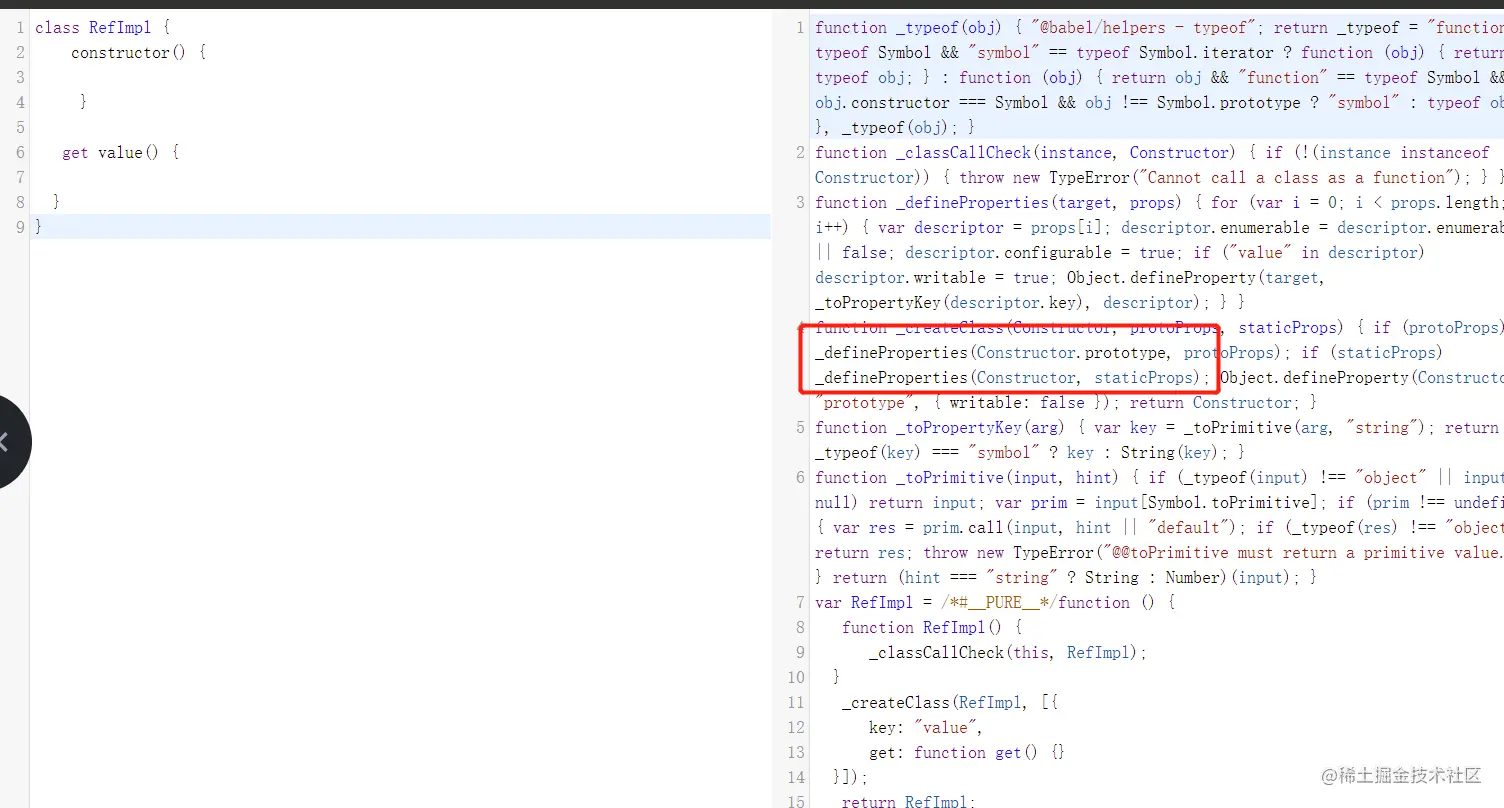Click '_classCallCheck(this, RefImpl);' line

1008,653
